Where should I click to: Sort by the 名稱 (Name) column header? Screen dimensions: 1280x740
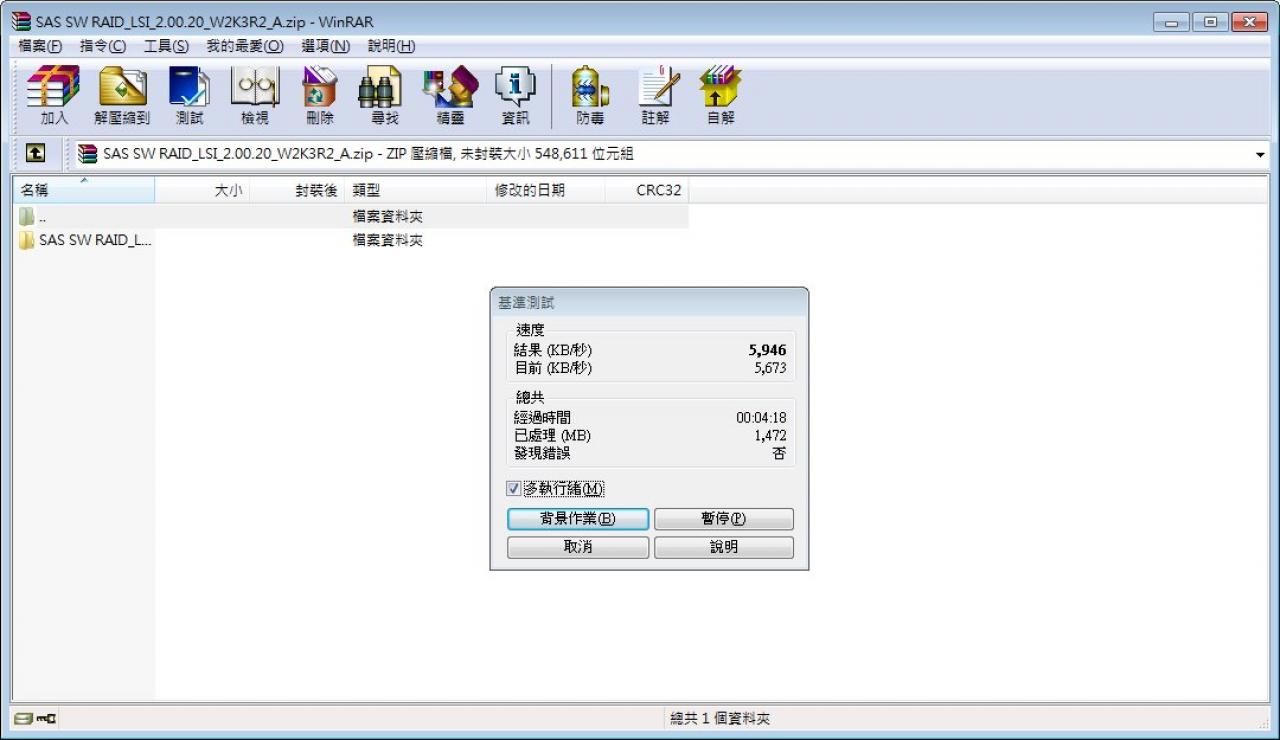pyautogui.click(x=84, y=190)
